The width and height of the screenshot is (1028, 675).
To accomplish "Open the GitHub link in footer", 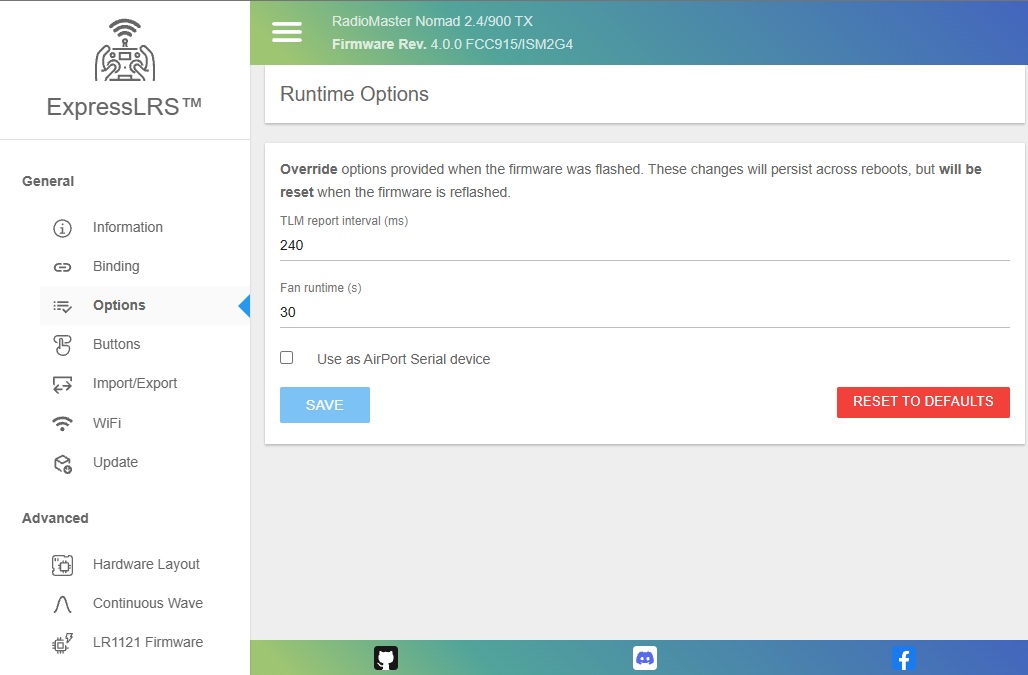I will [386, 658].
